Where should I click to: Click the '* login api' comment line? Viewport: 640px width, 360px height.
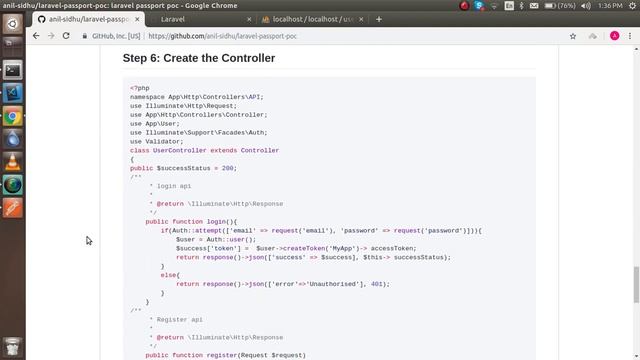170,186
